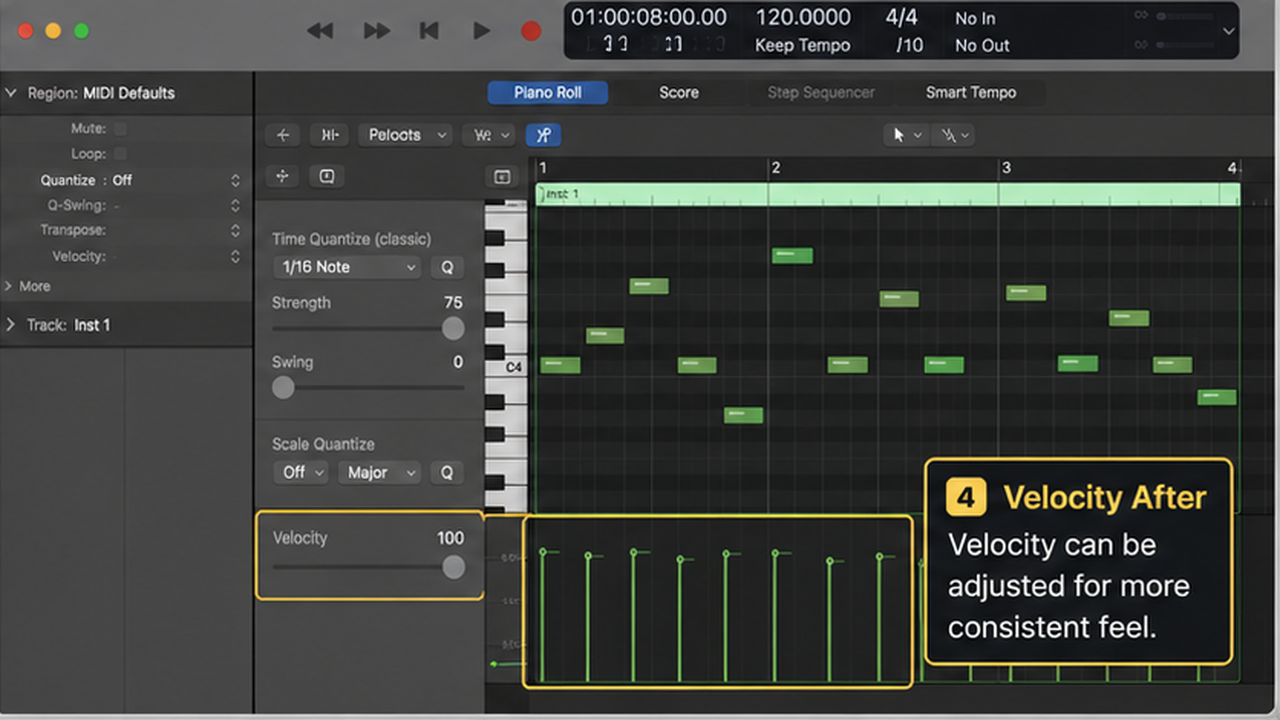
Task: Open the Quantize: Off stepper menu
Action: click(x=235, y=180)
